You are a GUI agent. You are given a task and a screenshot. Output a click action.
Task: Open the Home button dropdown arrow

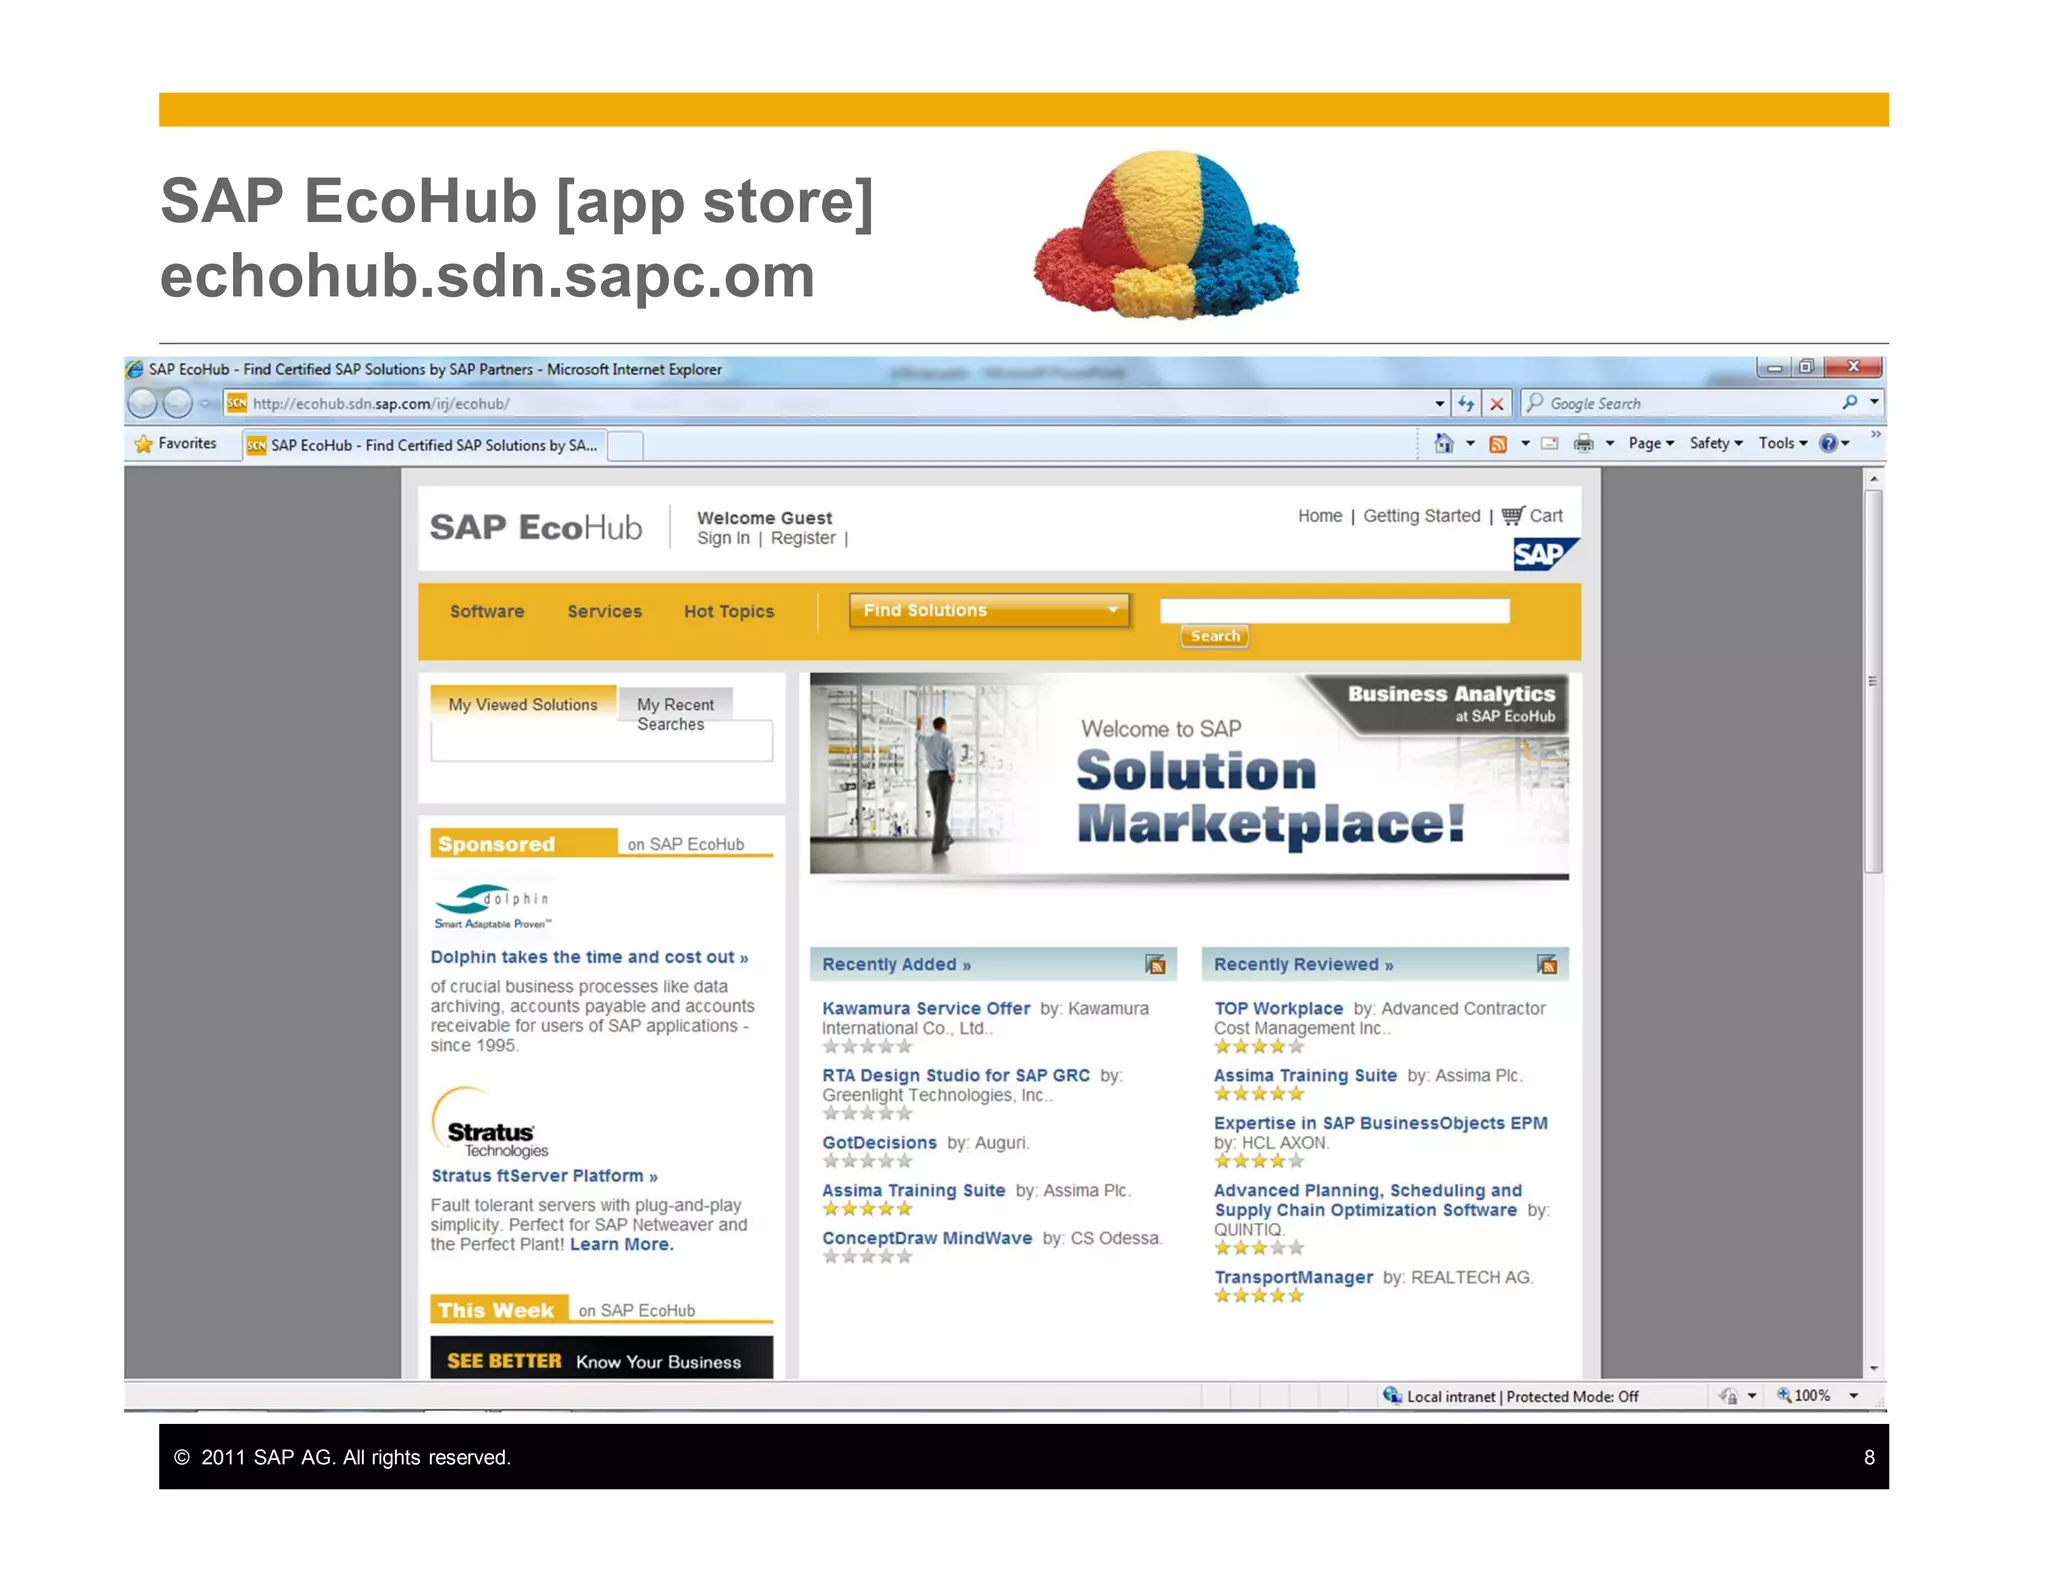coord(1470,443)
